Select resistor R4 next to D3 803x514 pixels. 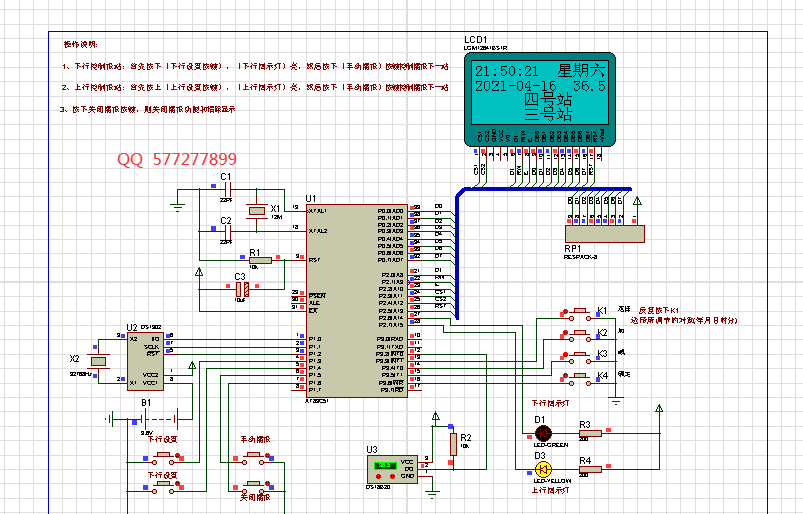click(590, 469)
